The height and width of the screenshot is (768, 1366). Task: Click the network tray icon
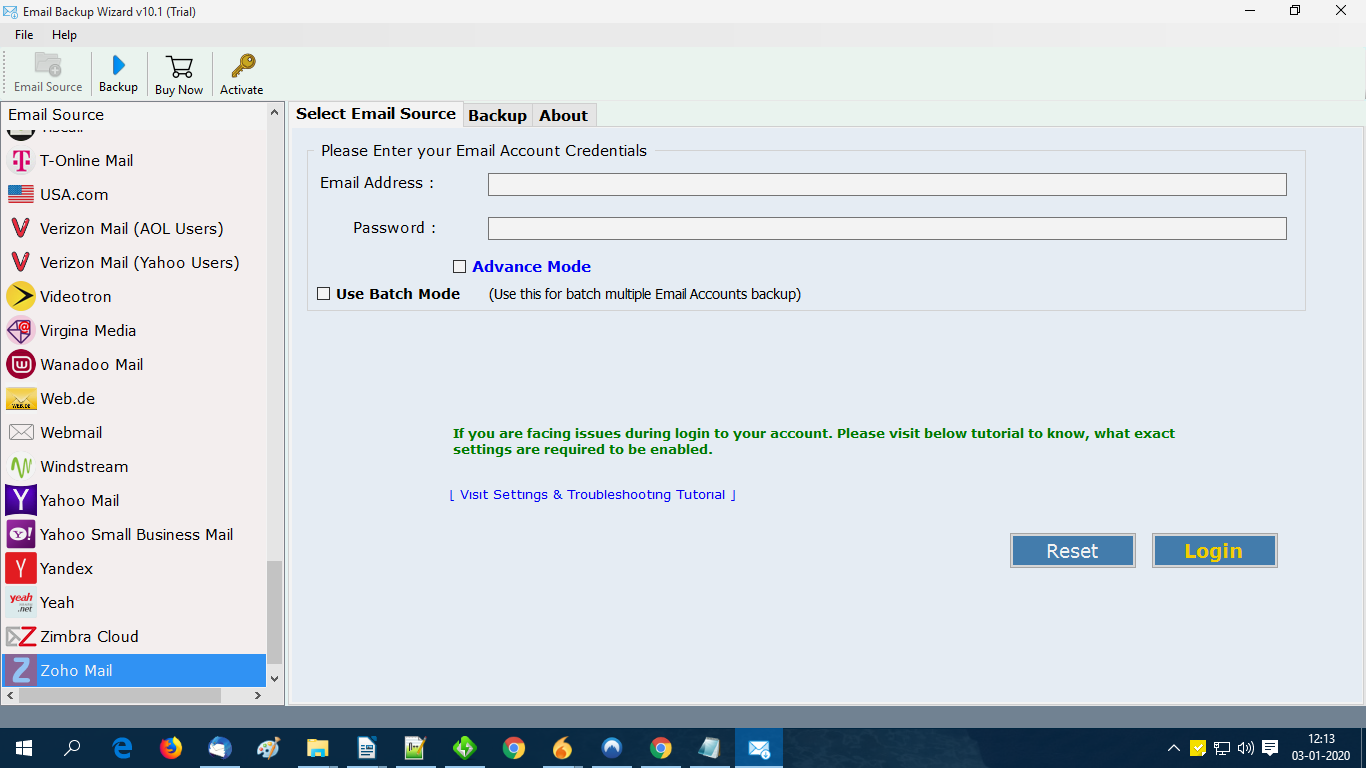click(x=1222, y=748)
